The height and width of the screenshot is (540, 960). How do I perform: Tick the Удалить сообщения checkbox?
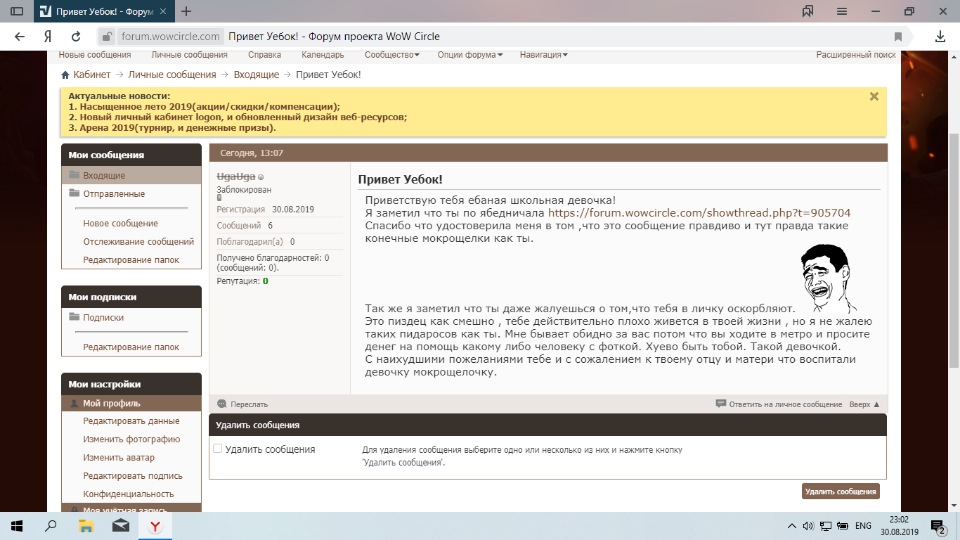click(x=218, y=449)
